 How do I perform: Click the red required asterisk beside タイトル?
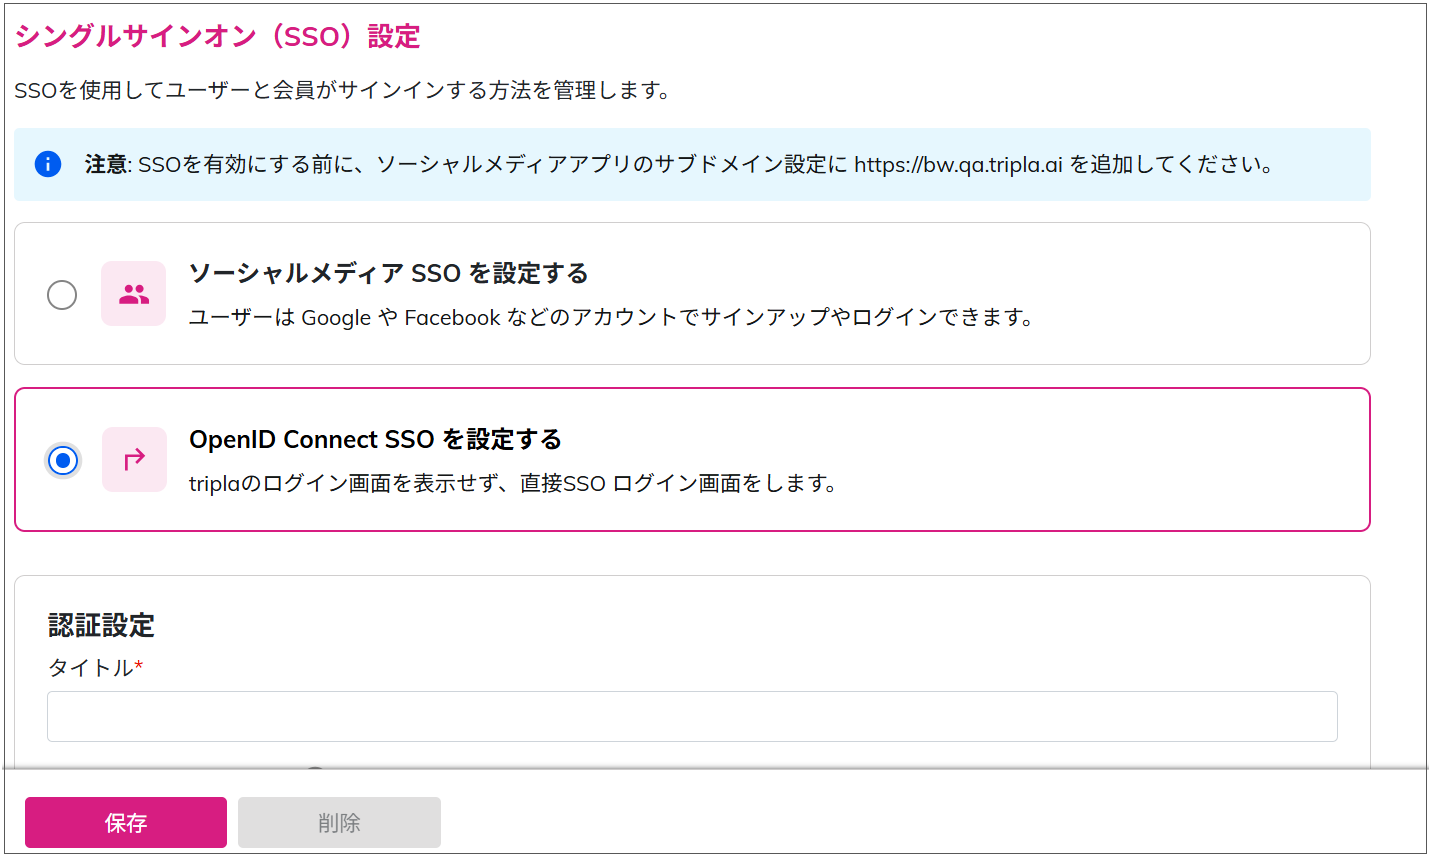pyautogui.click(x=139, y=665)
